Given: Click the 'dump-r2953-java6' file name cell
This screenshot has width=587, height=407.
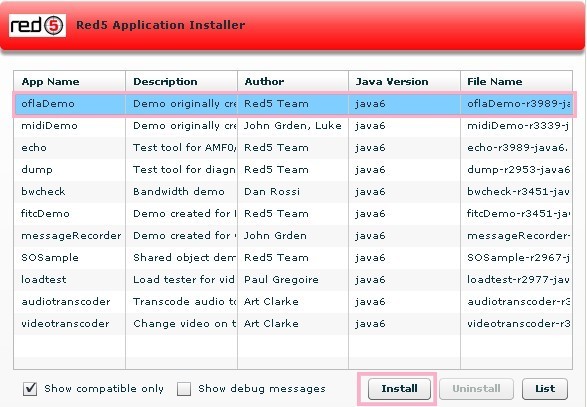Looking at the screenshot, I should click(516, 170).
